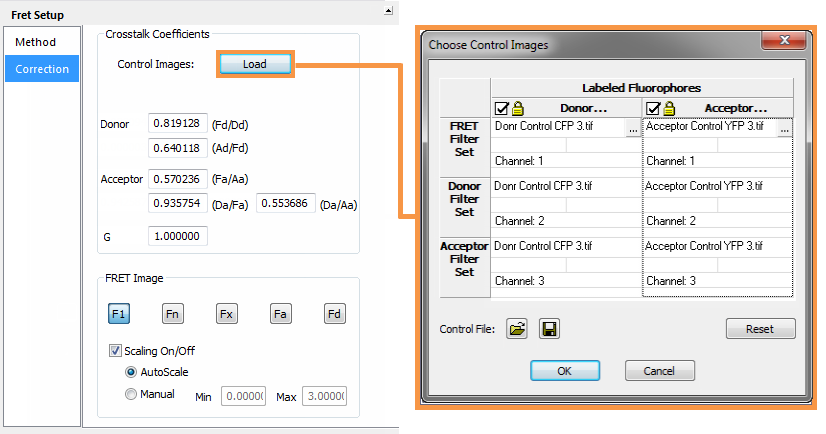Viewport: 826px width, 434px height.
Task: Toggle the Scaling On/Off checkbox
Action: [115, 351]
